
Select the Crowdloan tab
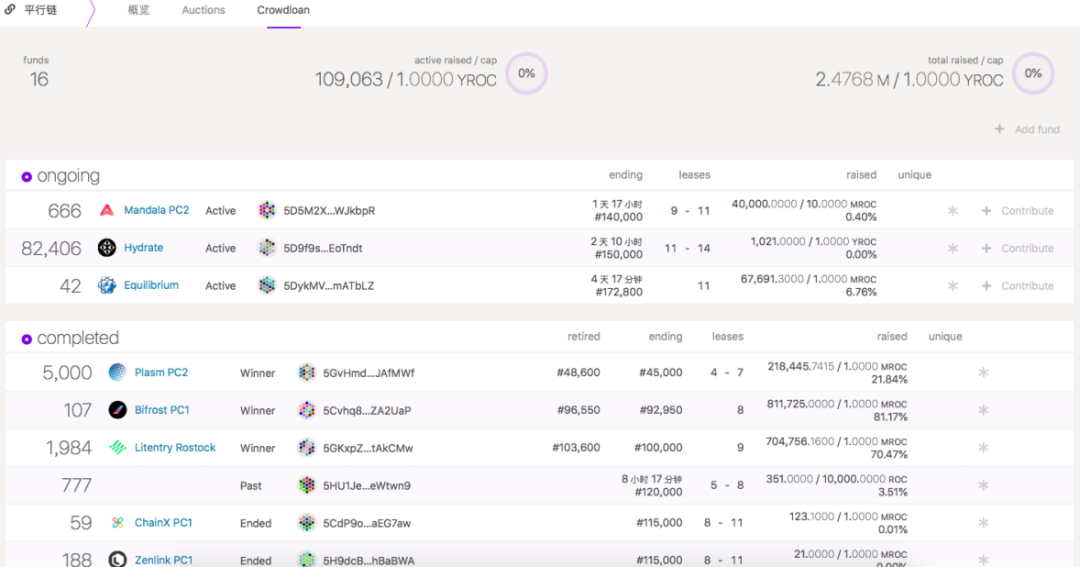pos(283,10)
